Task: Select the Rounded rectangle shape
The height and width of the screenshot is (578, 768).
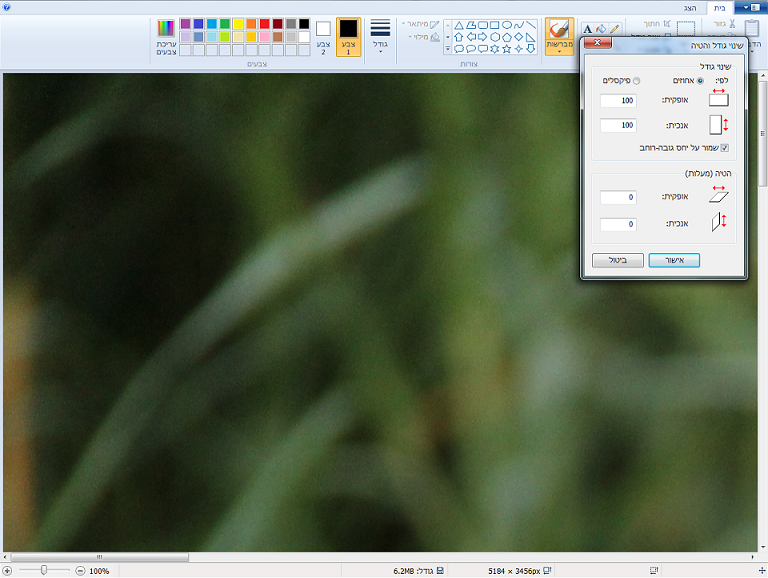Action: 482,25
